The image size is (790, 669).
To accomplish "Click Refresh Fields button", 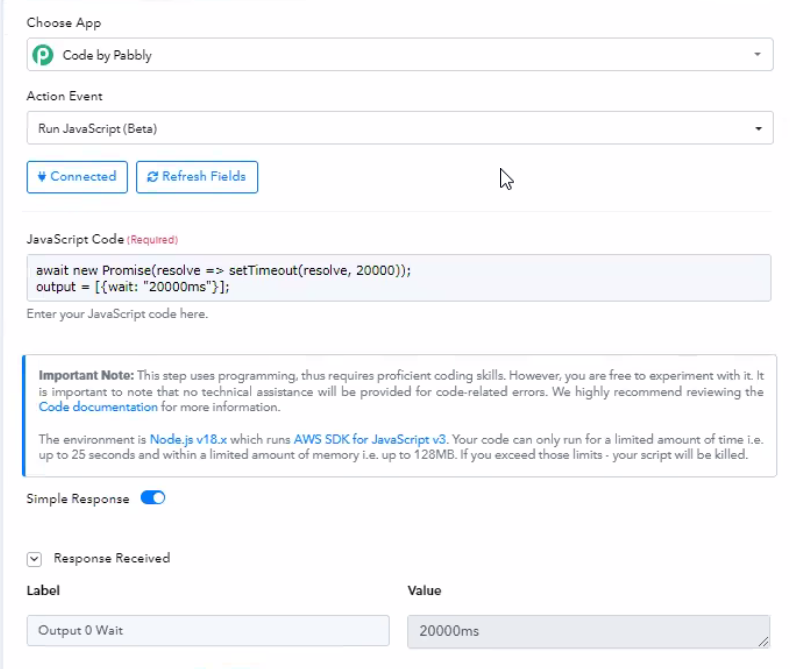I will point(197,177).
